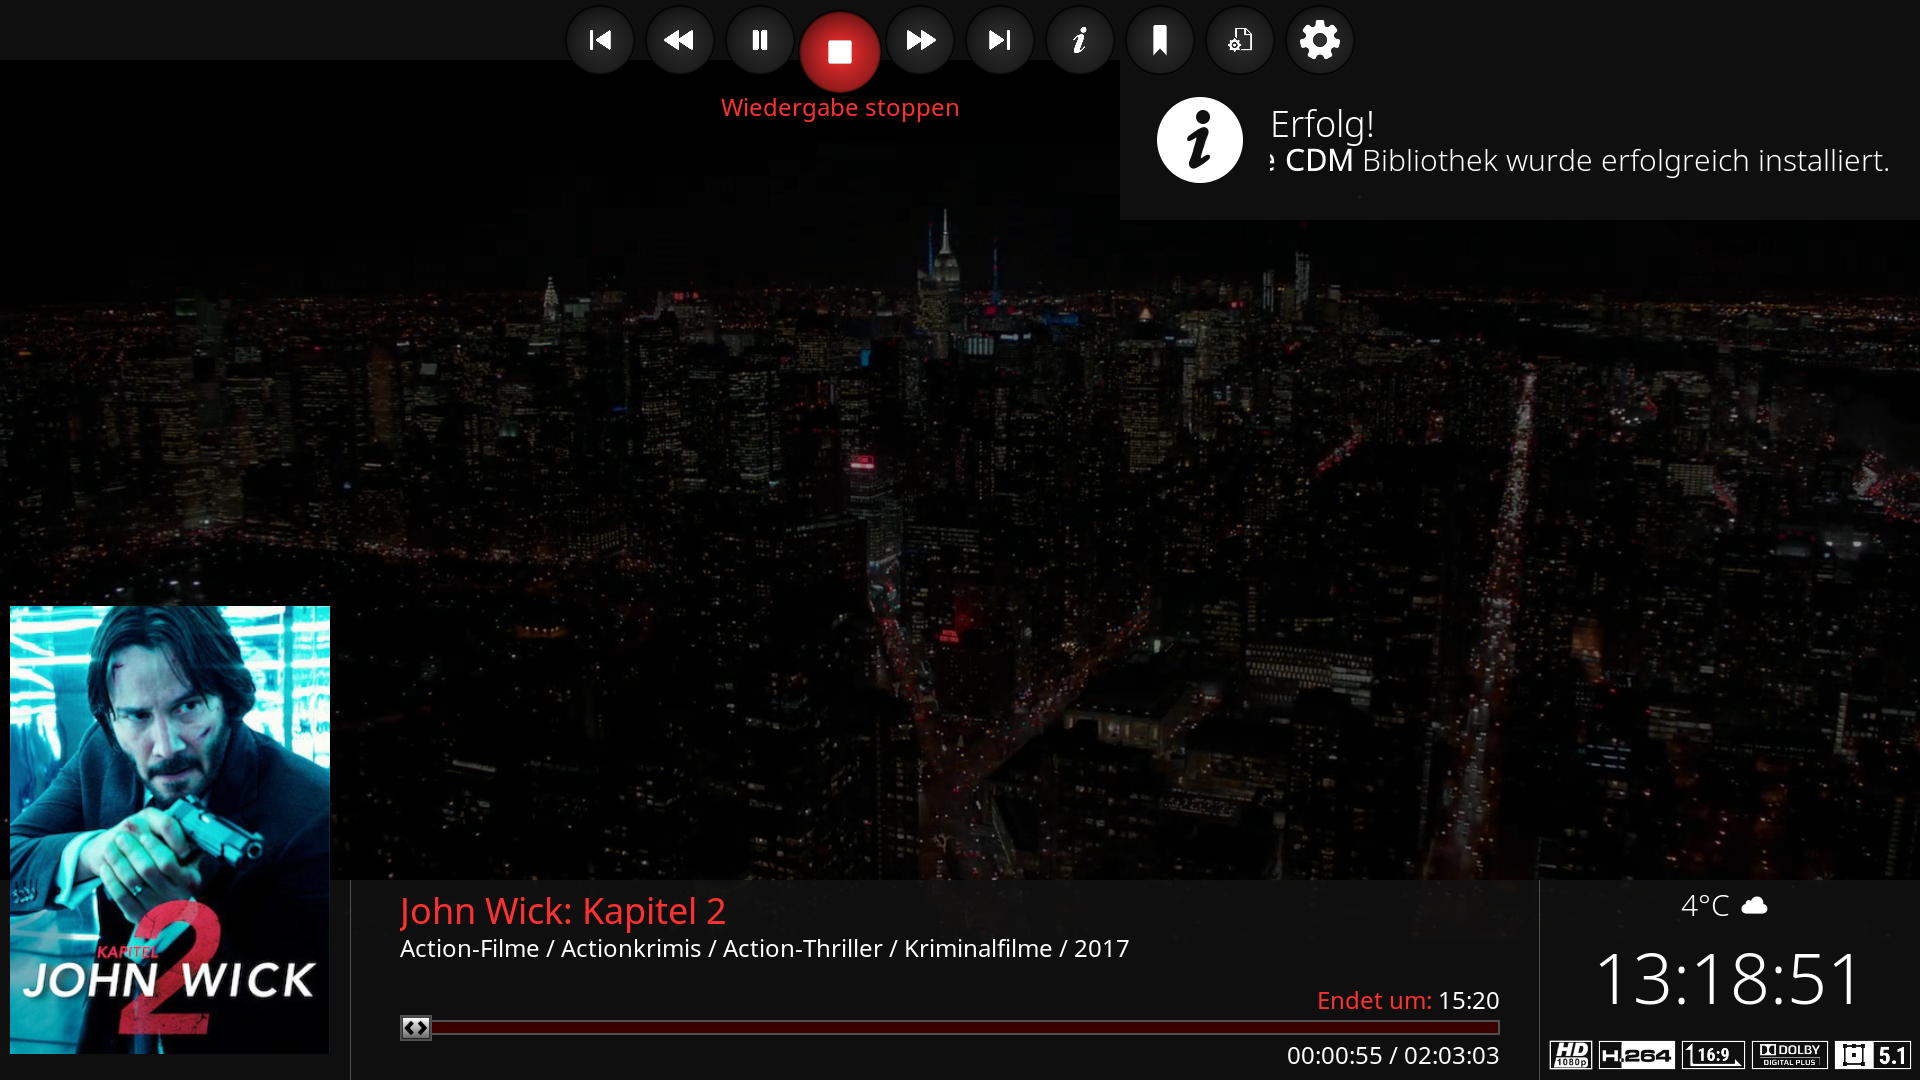Rewind the John Wick playback

coord(680,40)
